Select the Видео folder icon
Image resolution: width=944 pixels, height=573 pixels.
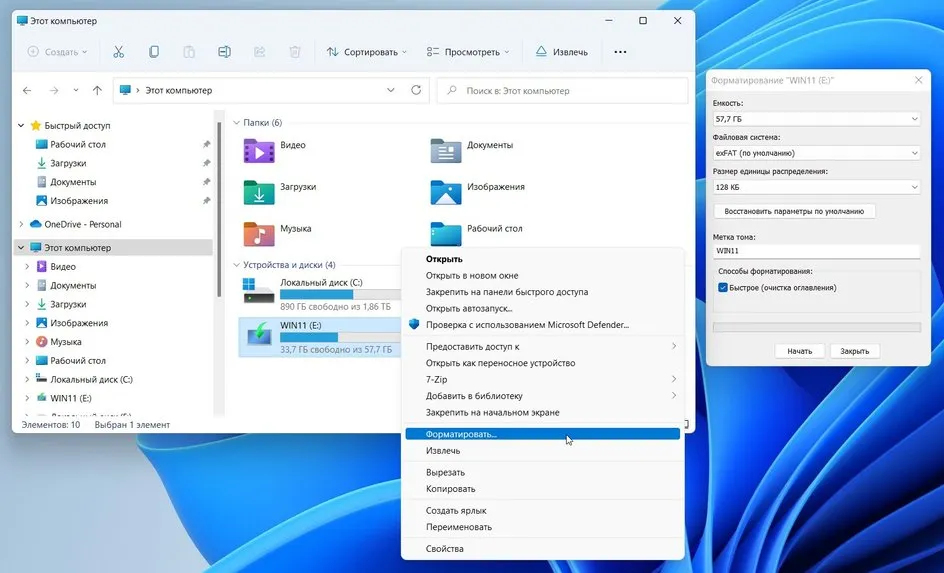(x=259, y=150)
